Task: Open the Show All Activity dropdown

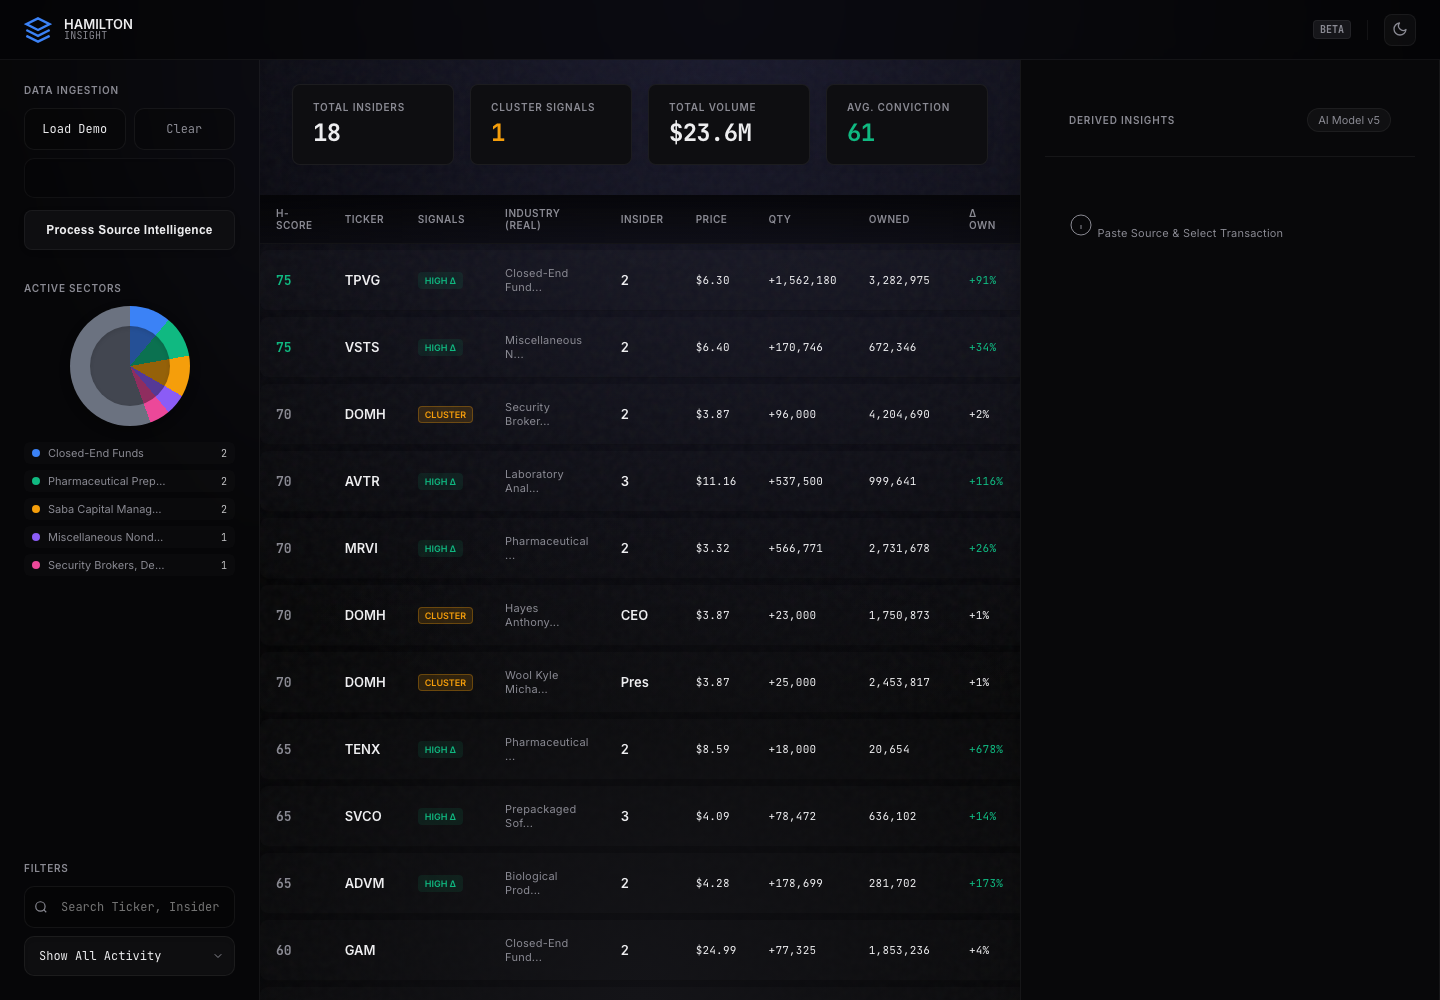Action: pyautogui.click(x=129, y=956)
